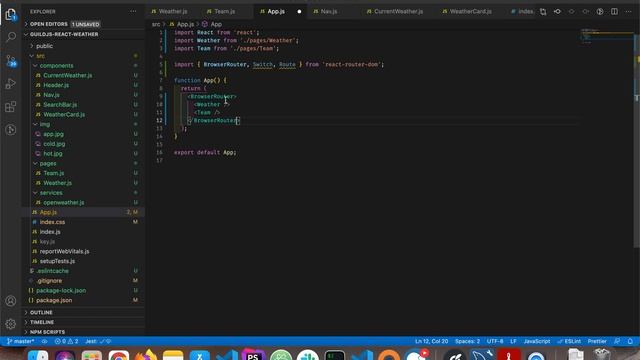Open the Accounts menu icon

11,301
